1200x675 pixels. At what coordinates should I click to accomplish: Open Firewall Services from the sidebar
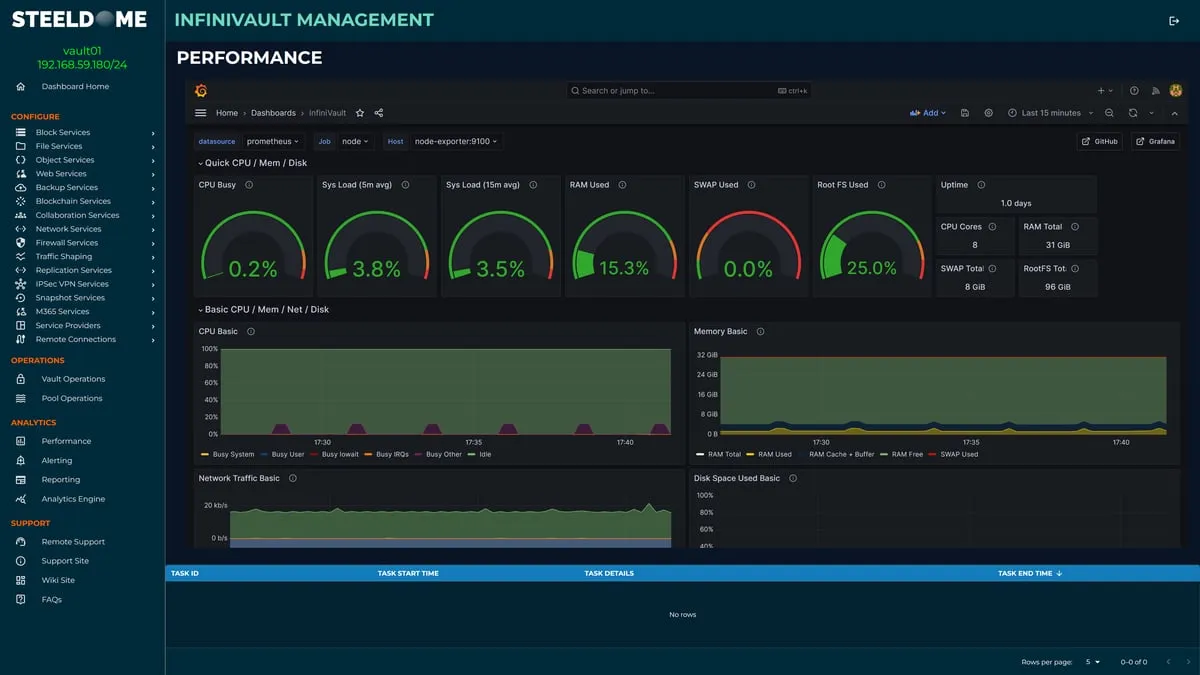(66, 242)
